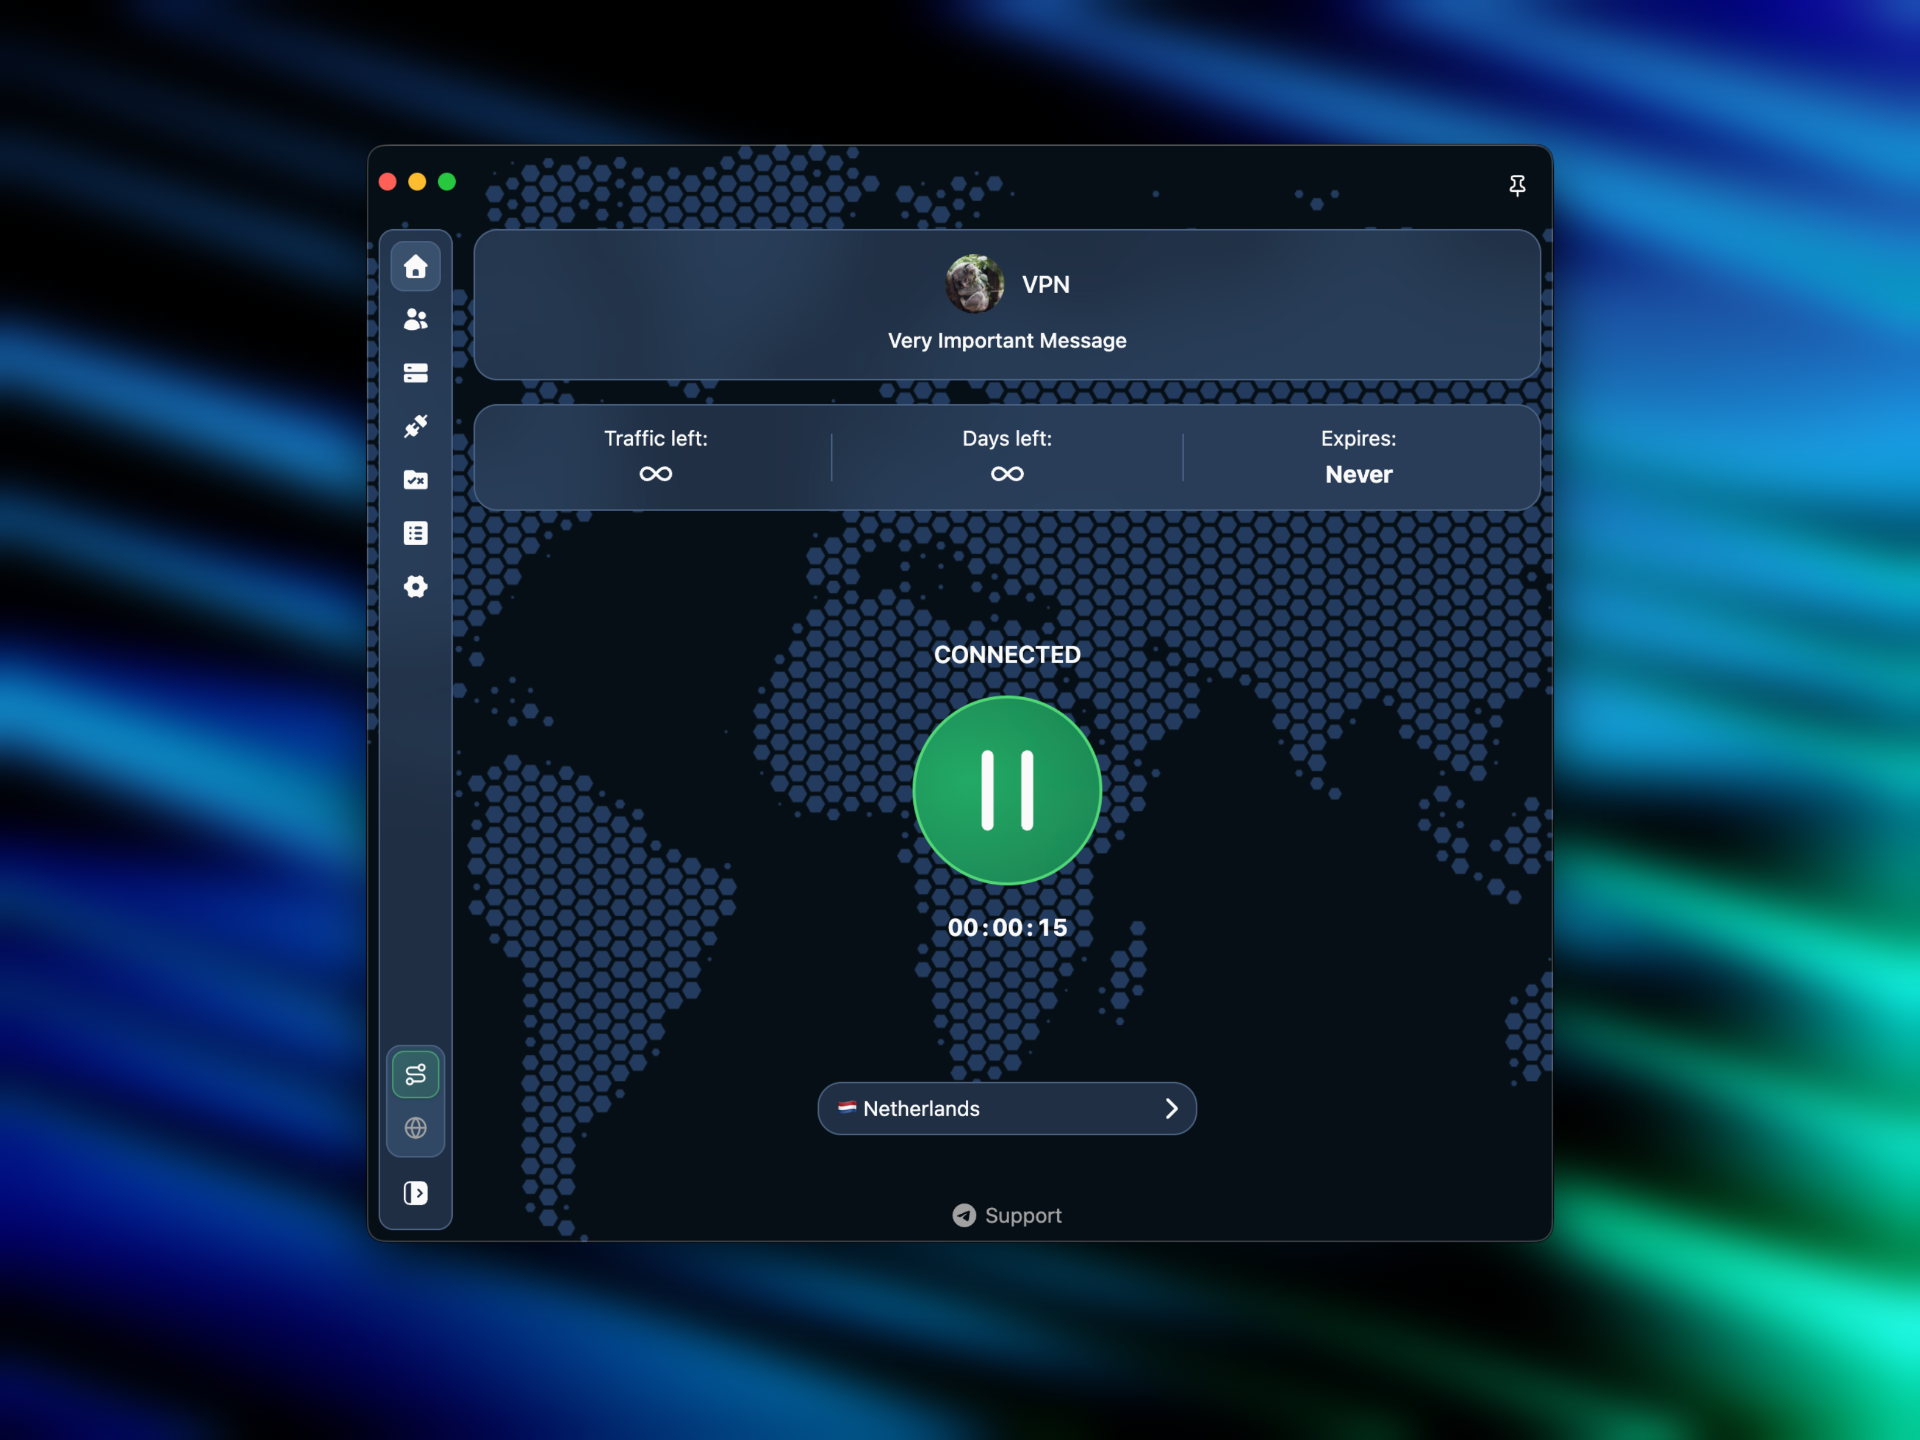
Task: Minimize the window with yellow button
Action: [x=417, y=181]
